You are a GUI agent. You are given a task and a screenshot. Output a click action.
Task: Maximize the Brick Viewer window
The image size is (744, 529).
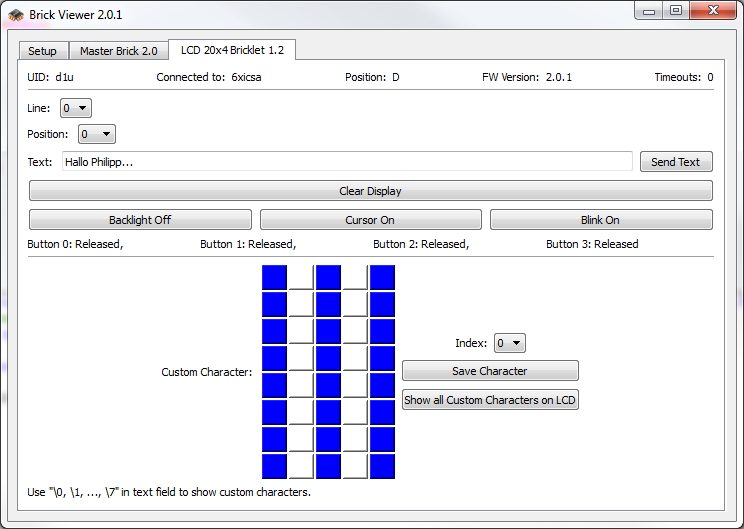point(676,10)
